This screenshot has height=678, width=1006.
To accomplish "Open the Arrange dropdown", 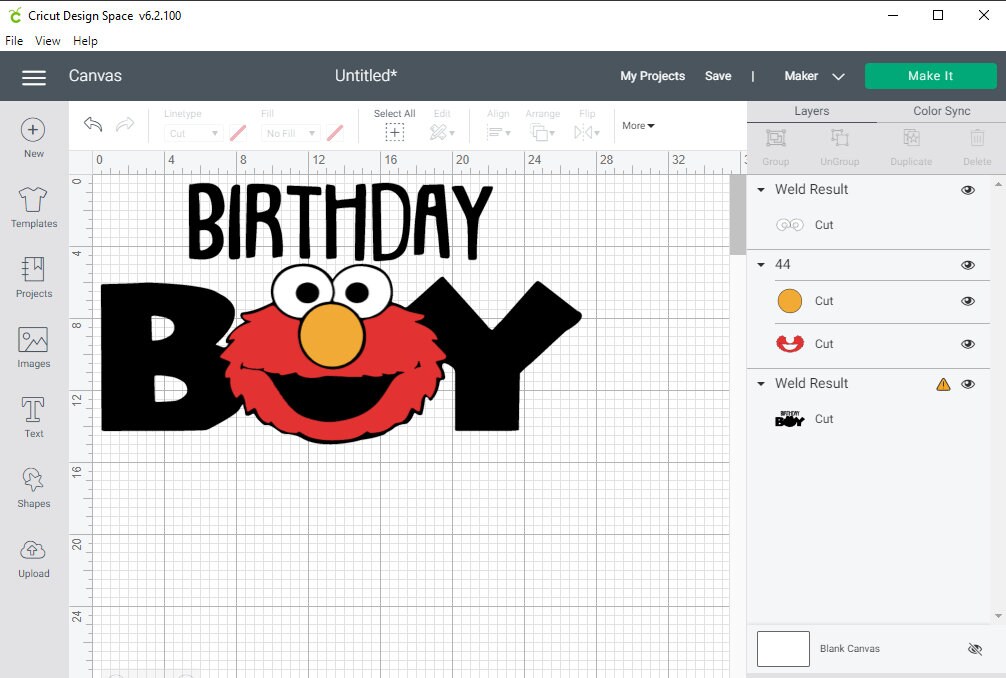I will (542, 133).
